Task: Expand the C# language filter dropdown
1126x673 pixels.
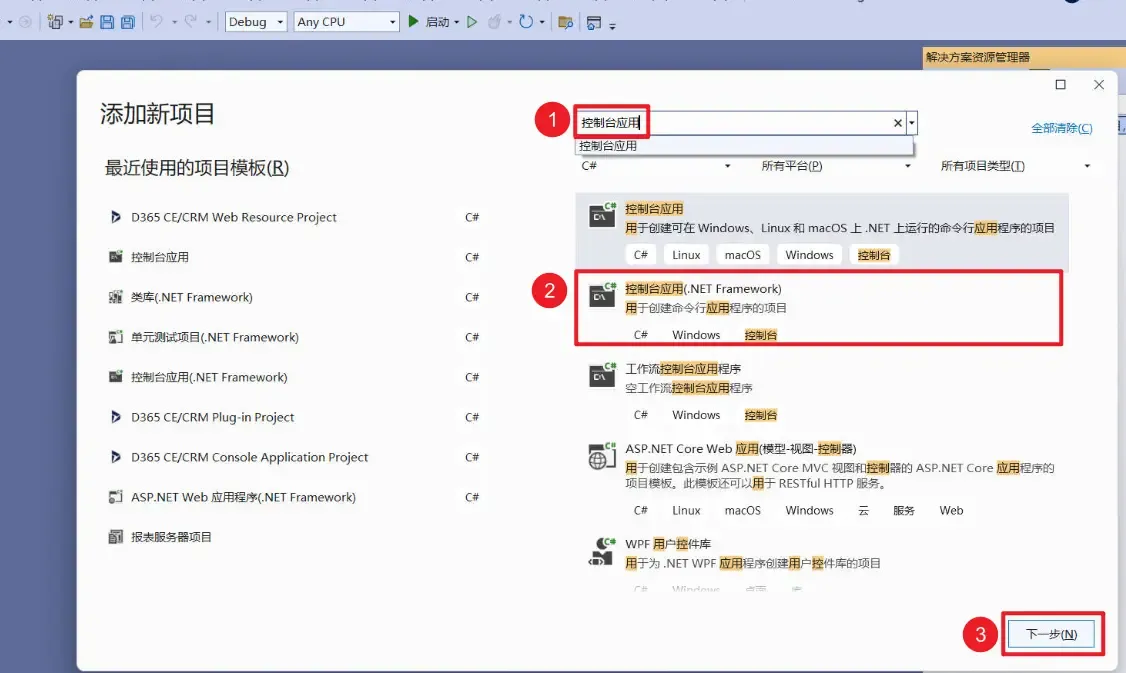Action: click(656, 166)
